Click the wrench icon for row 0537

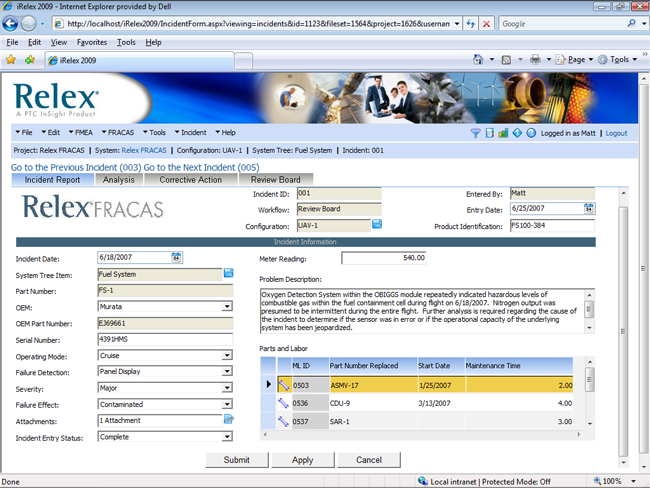tap(284, 422)
